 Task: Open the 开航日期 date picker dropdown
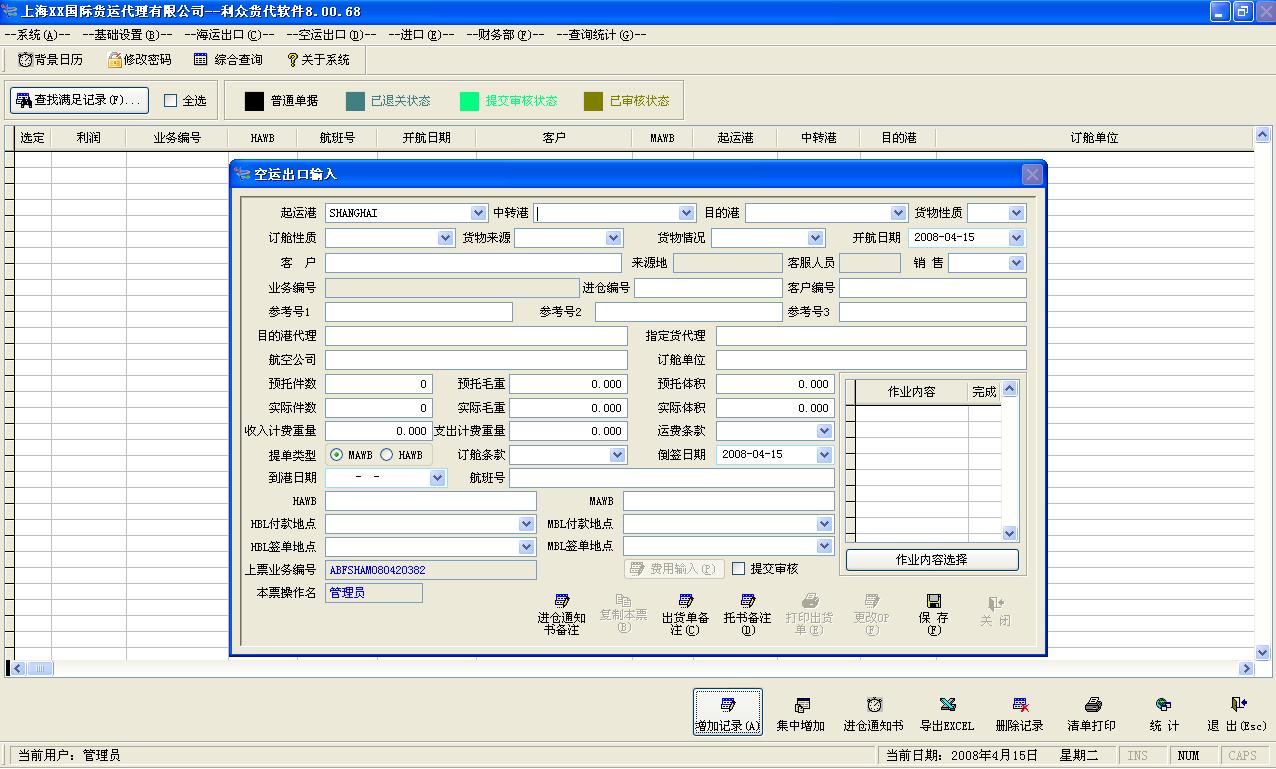click(1017, 238)
